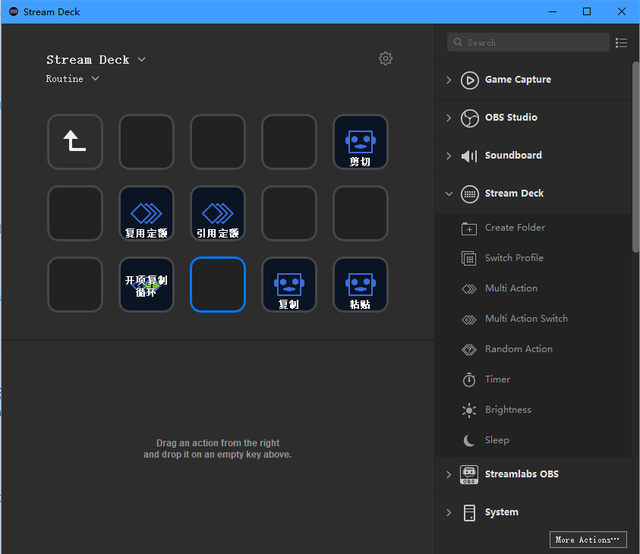
Task: Select the Random Action label
Action: tap(519, 349)
